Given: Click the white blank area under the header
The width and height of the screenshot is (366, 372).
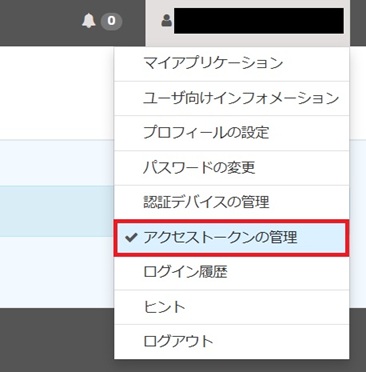Looking at the screenshot, I should 57,93.
